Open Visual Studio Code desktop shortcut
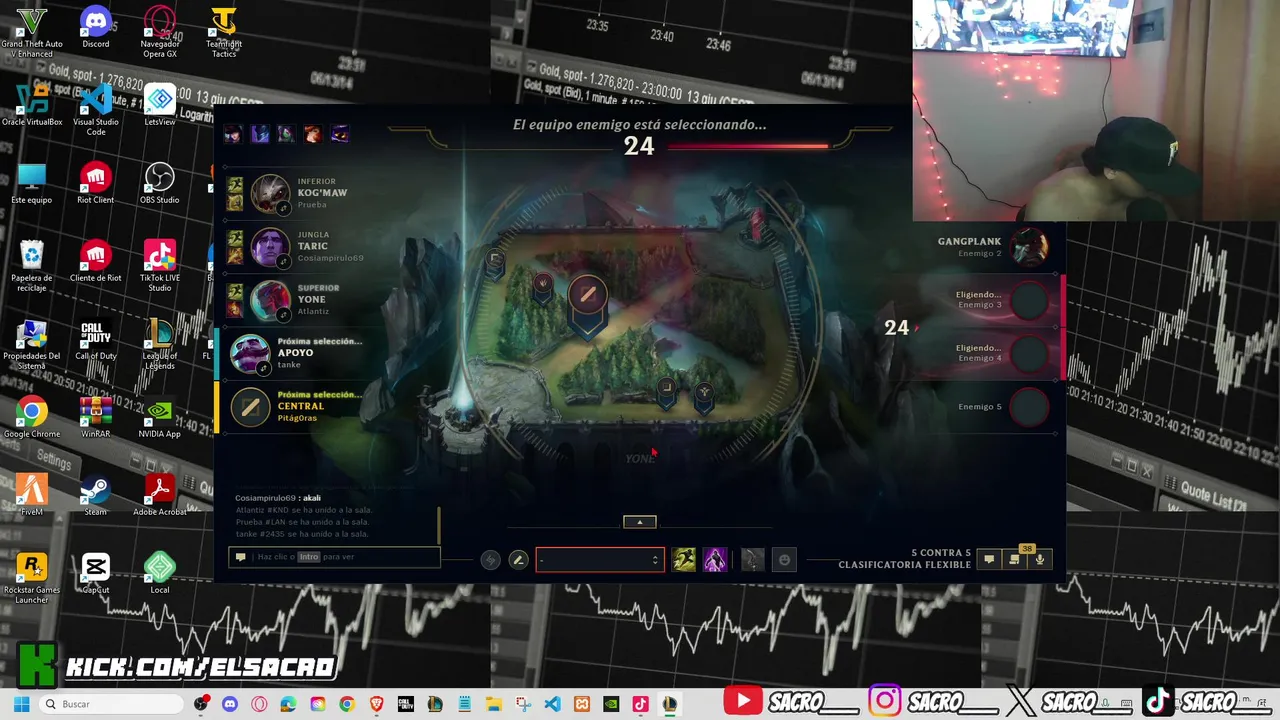1280x720 pixels. click(96, 109)
